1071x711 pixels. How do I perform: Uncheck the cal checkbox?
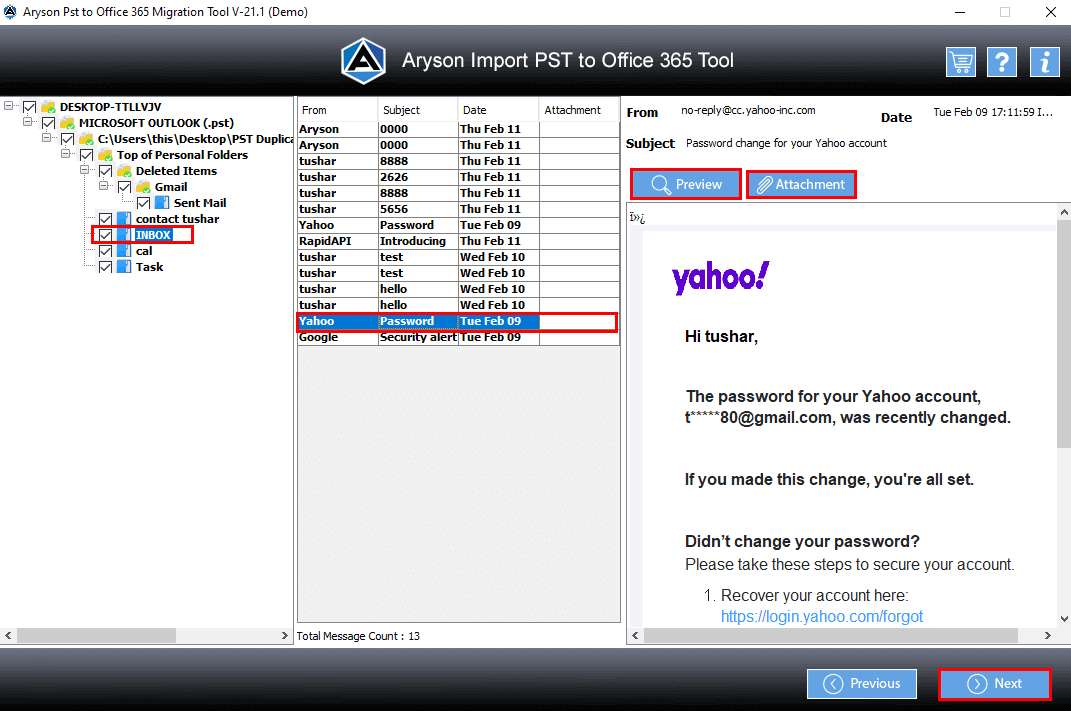pyautogui.click(x=106, y=251)
